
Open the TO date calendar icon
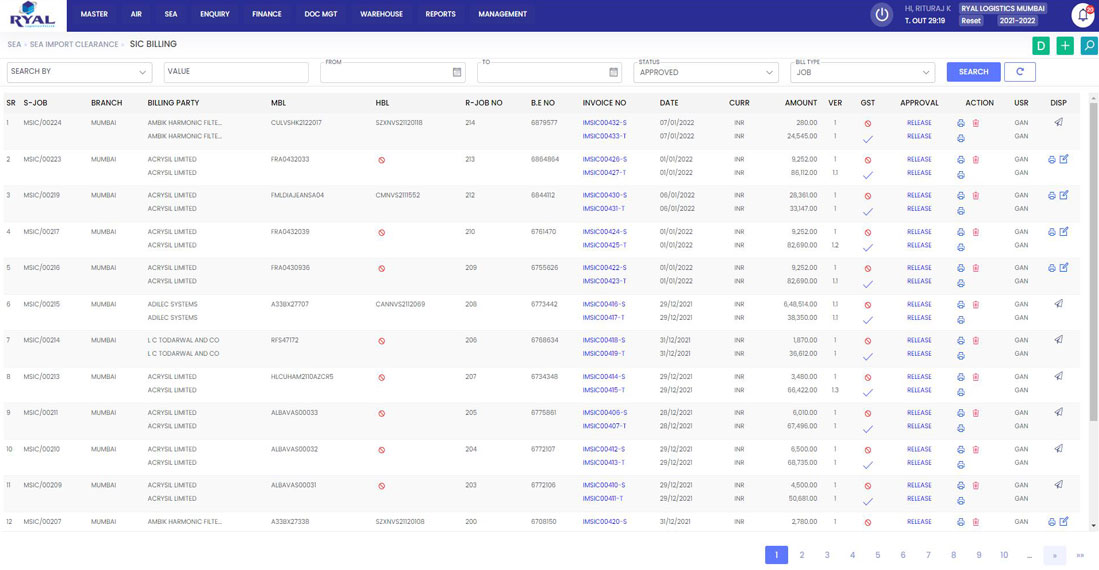point(613,72)
